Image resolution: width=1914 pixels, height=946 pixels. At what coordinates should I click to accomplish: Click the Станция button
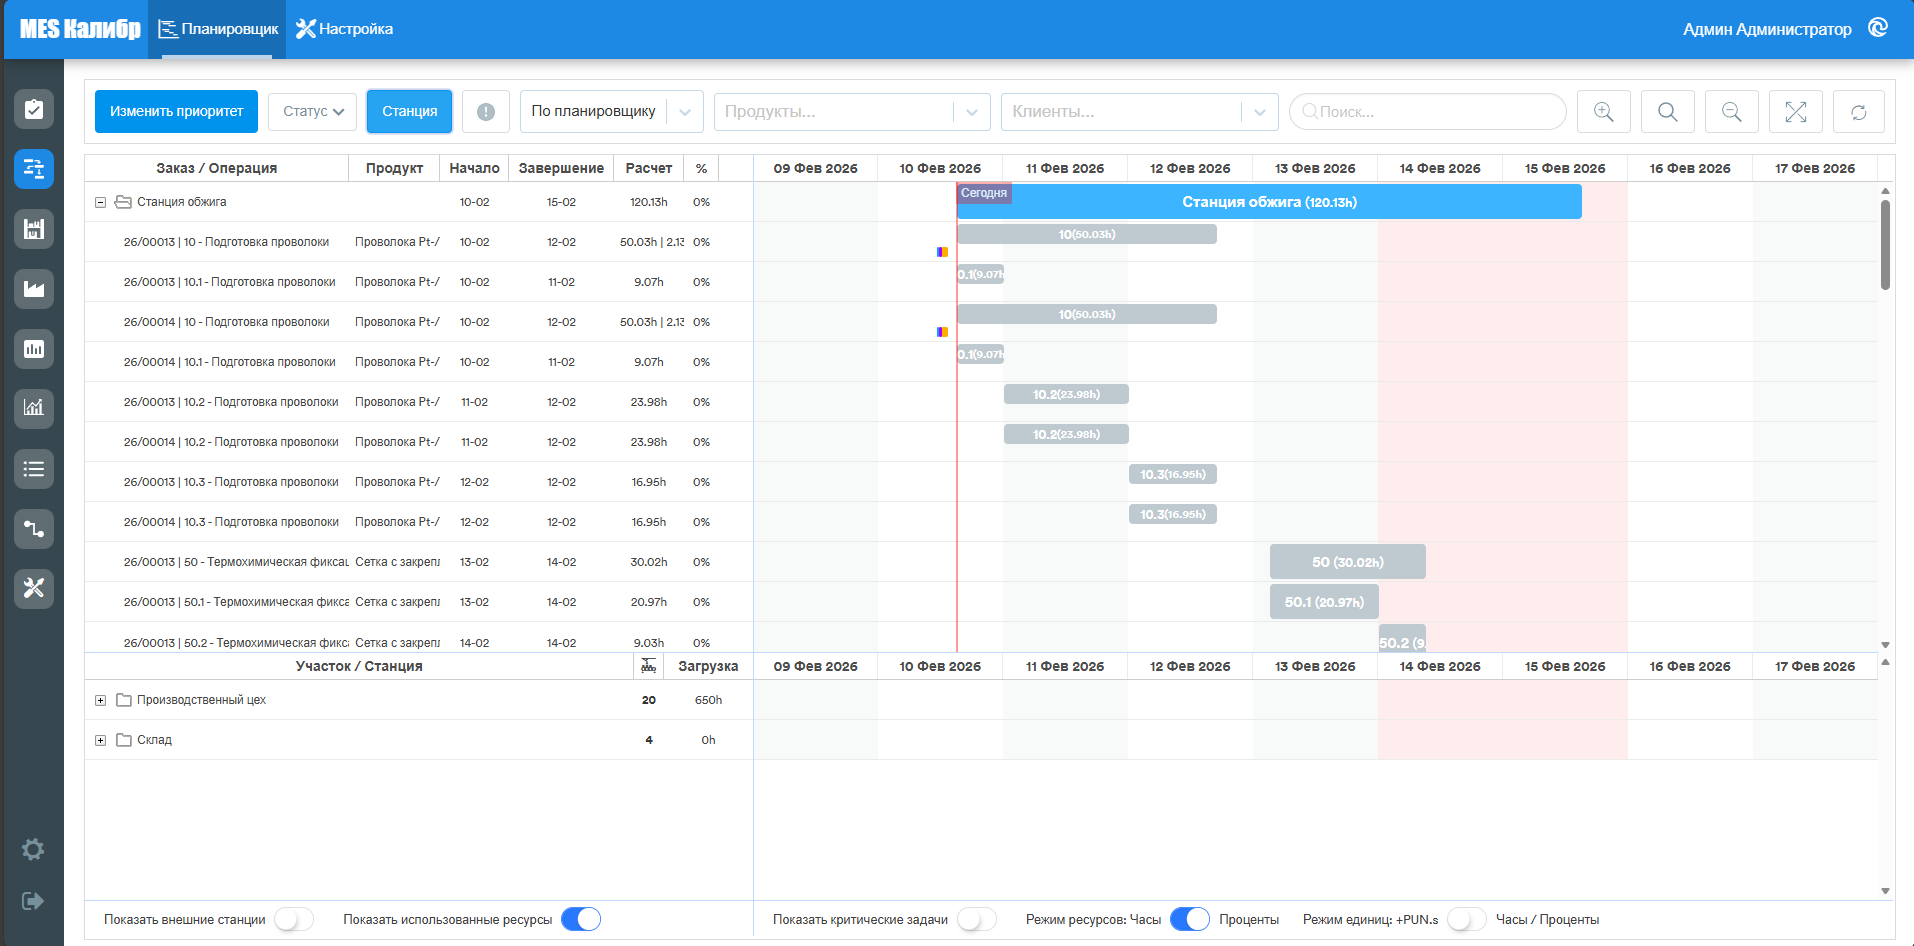[x=409, y=111]
